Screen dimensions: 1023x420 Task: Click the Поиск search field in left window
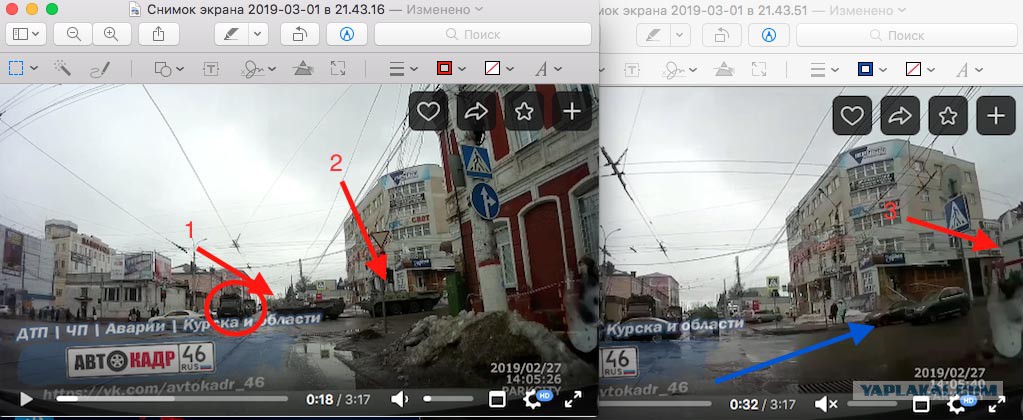pos(483,35)
